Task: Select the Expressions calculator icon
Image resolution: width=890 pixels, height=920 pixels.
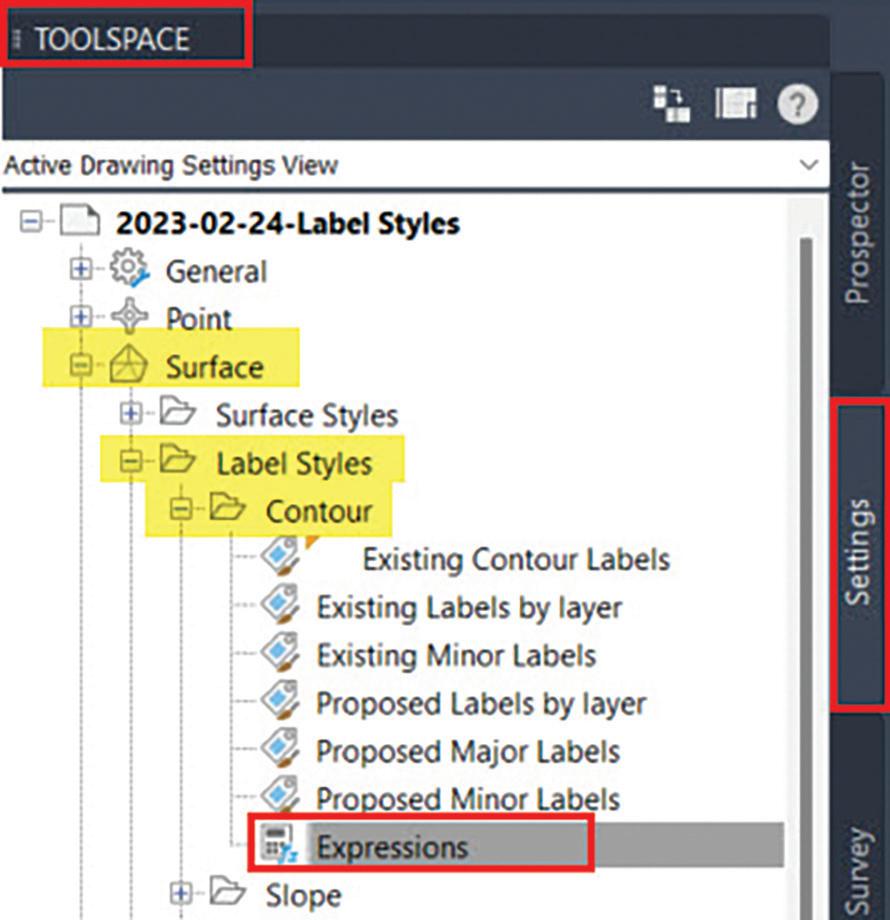Action: click(x=279, y=845)
